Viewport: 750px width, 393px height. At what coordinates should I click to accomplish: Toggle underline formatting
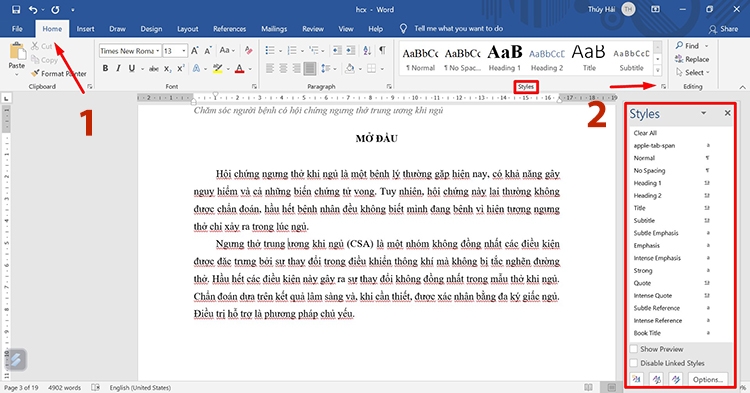(132, 68)
